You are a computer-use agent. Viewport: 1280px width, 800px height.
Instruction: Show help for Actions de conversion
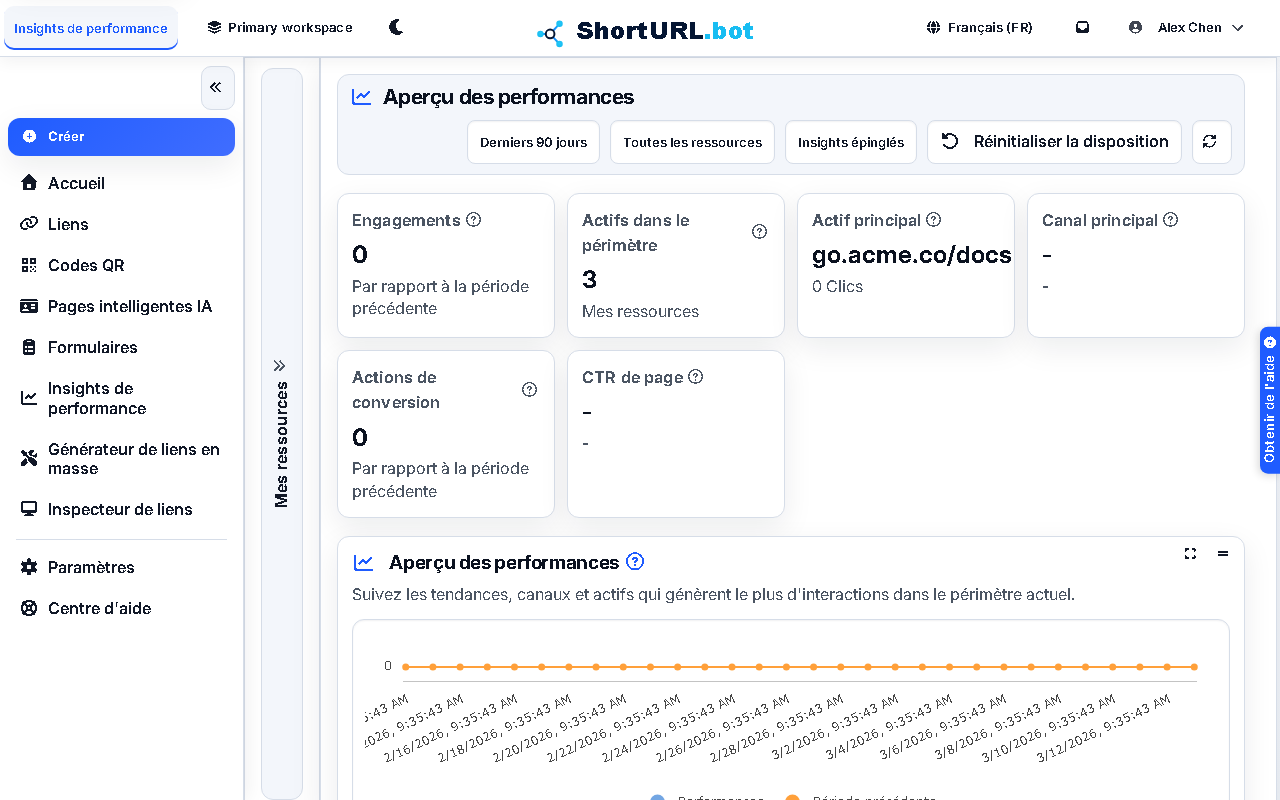(530, 389)
